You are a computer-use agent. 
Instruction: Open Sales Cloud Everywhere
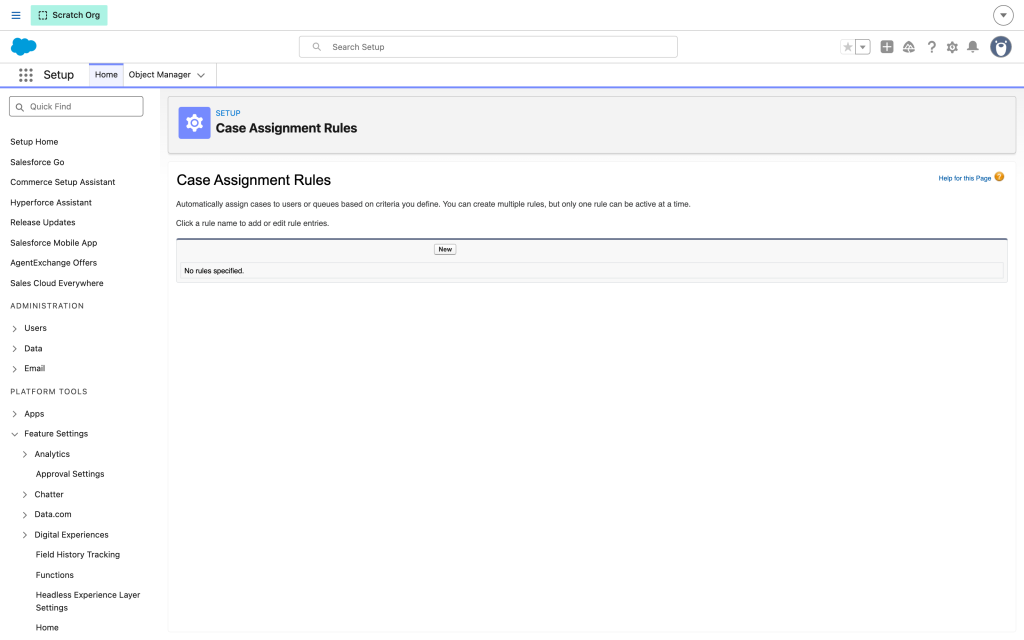[57, 283]
